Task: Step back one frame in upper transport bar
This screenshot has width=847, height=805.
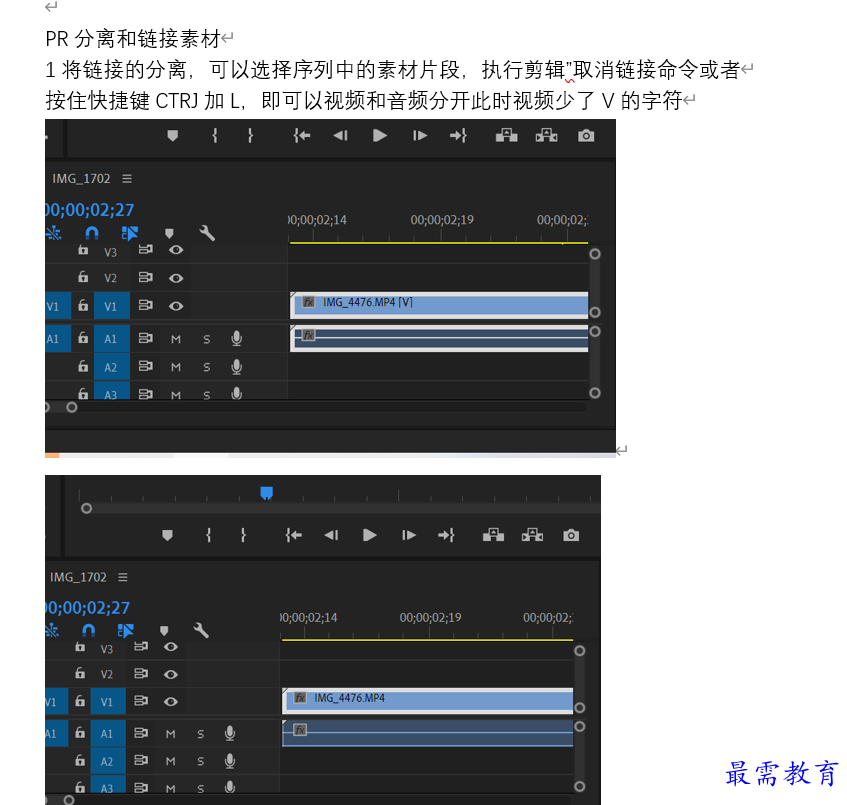Action: point(340,136)
